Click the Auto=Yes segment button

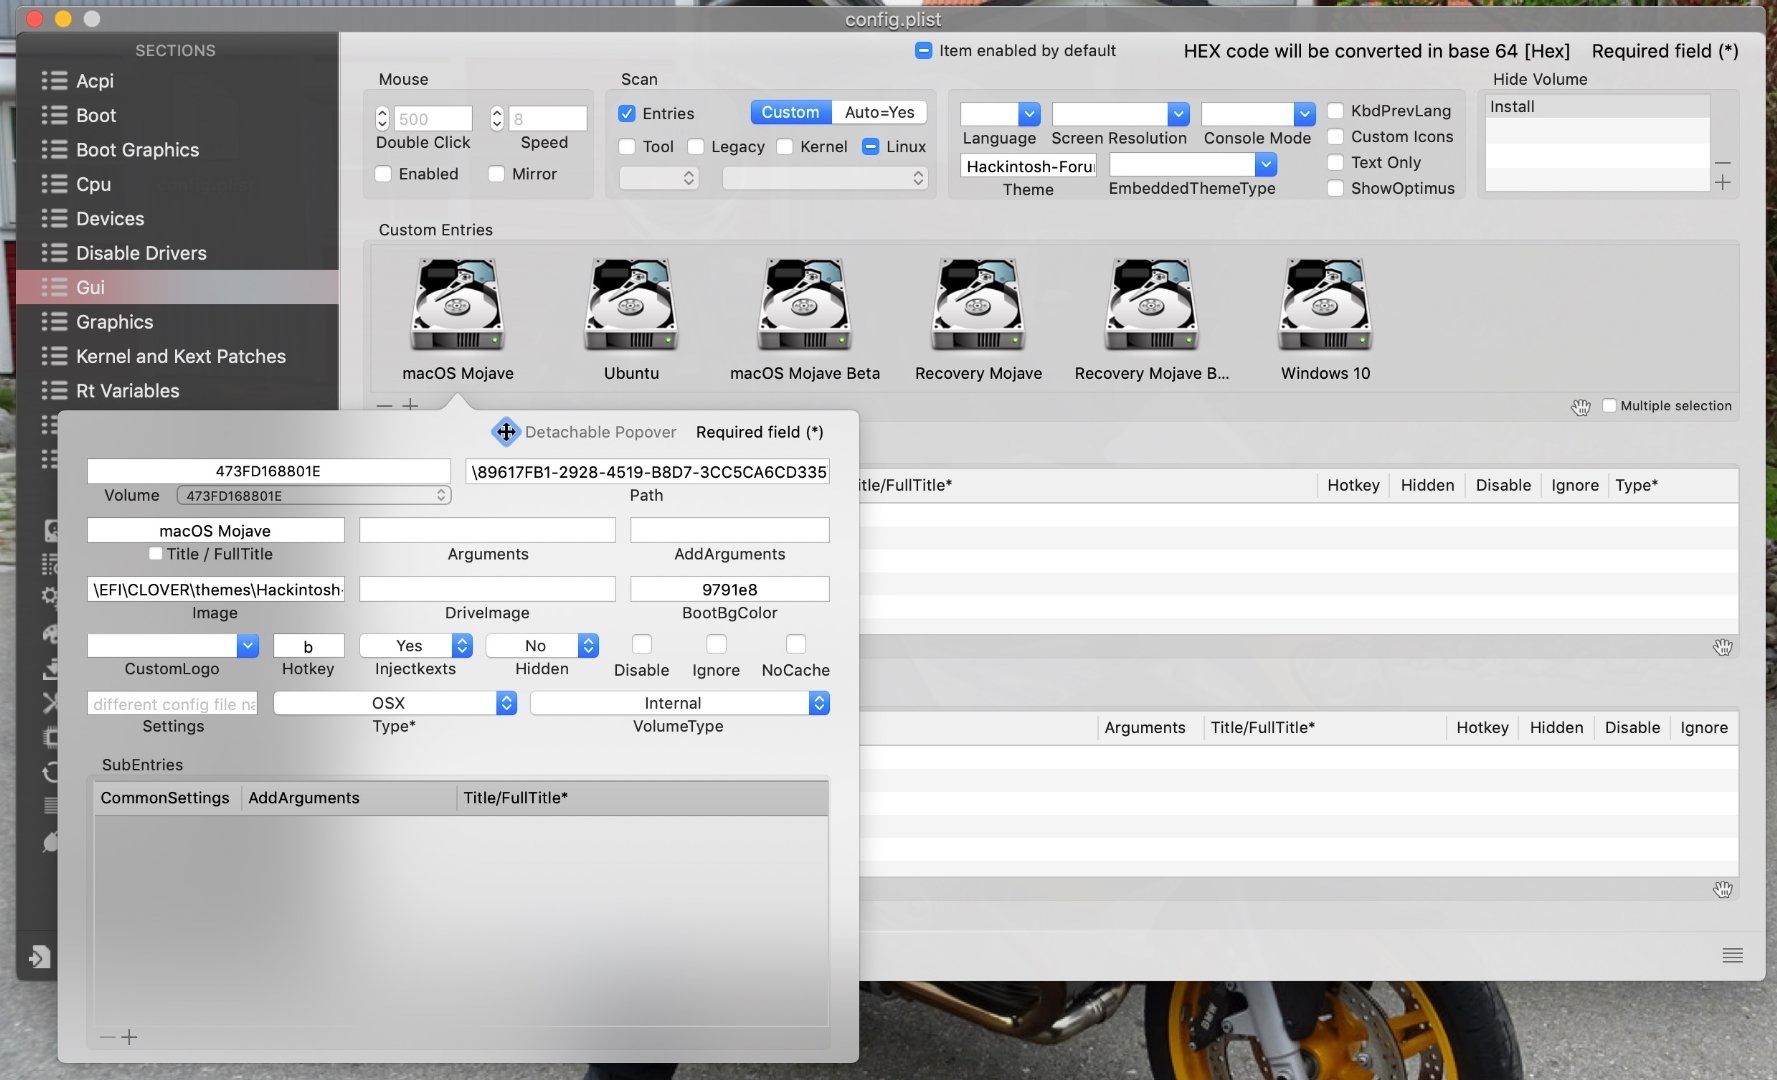879,113
